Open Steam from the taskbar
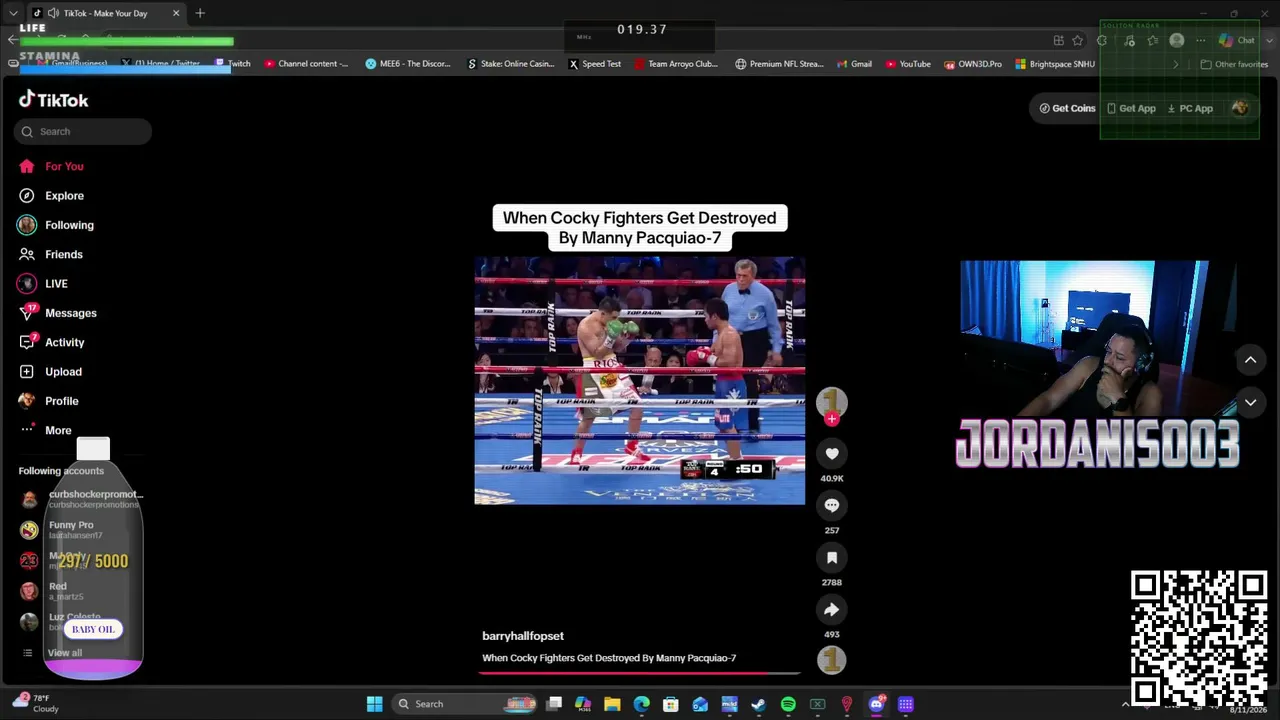Screen dimensions: 1280x720 [x=758, y=704]
